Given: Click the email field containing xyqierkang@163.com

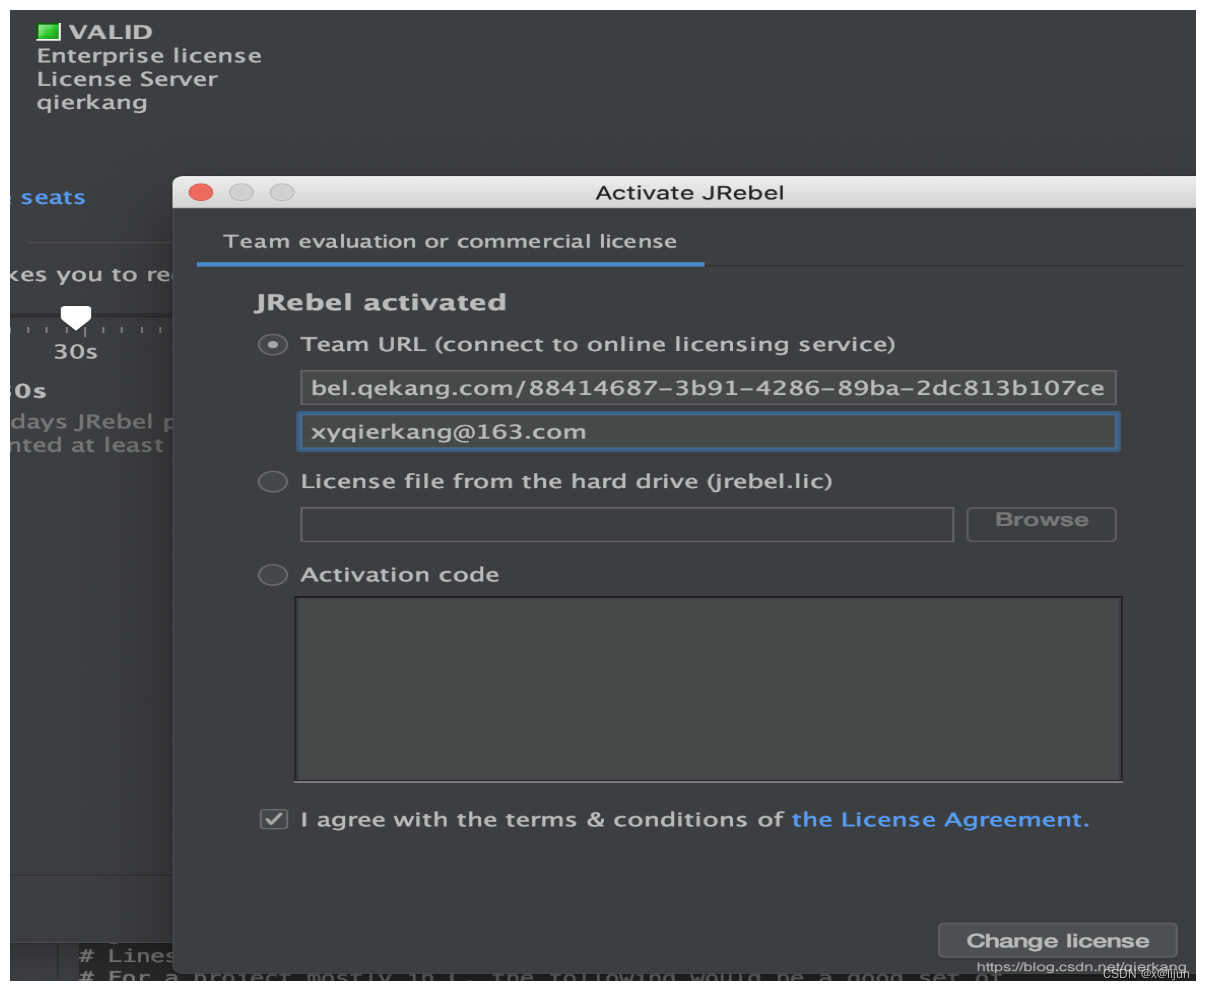Looking at the screenshot, I should [x=707, y=432].
